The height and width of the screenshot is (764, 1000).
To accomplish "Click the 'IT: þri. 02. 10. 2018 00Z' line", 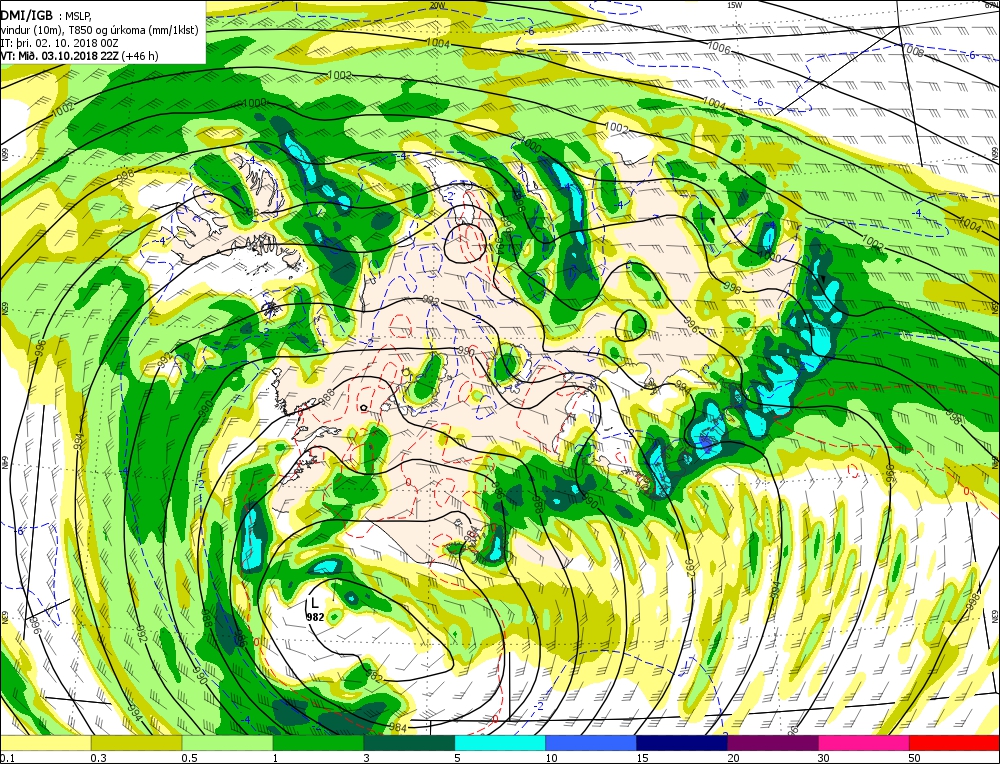I will click(x=59, y=43).
